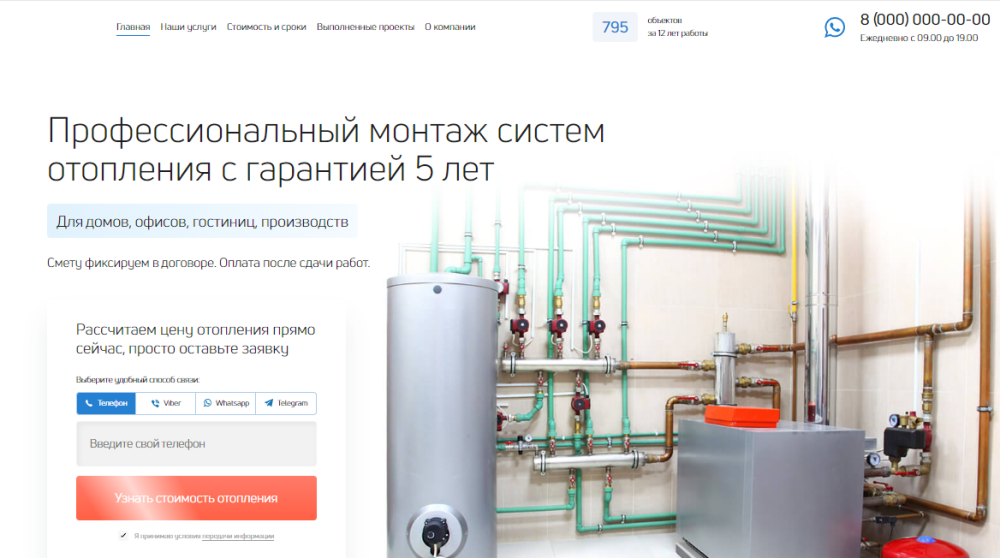Viewport: 1000px width, 558px height.
Task: Select Viber as contact method
Action: pyautogui.click(x=166, y=403)
